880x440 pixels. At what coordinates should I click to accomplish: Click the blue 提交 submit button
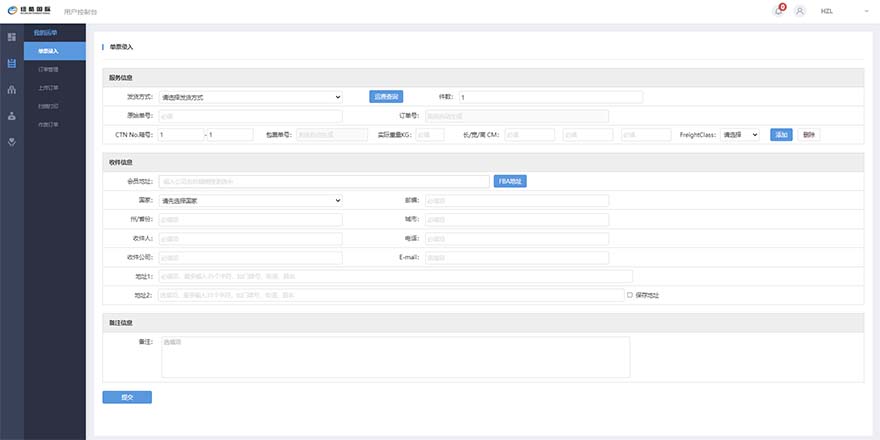click(x=127, y=397)
